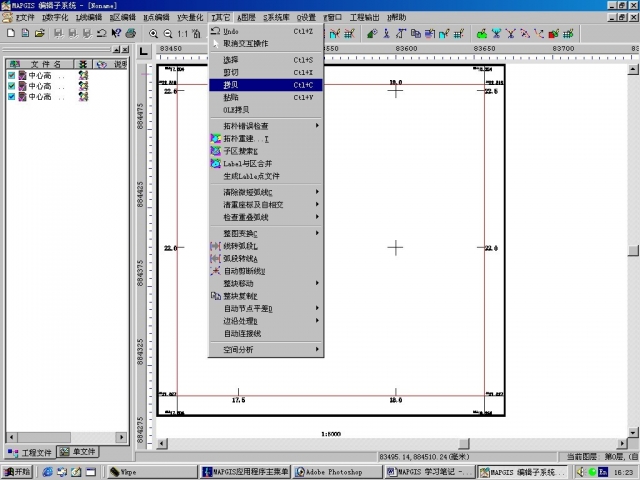Toggle the third 中心高 file checkbox
Viewport: 640px width, 480px height.
11,97
